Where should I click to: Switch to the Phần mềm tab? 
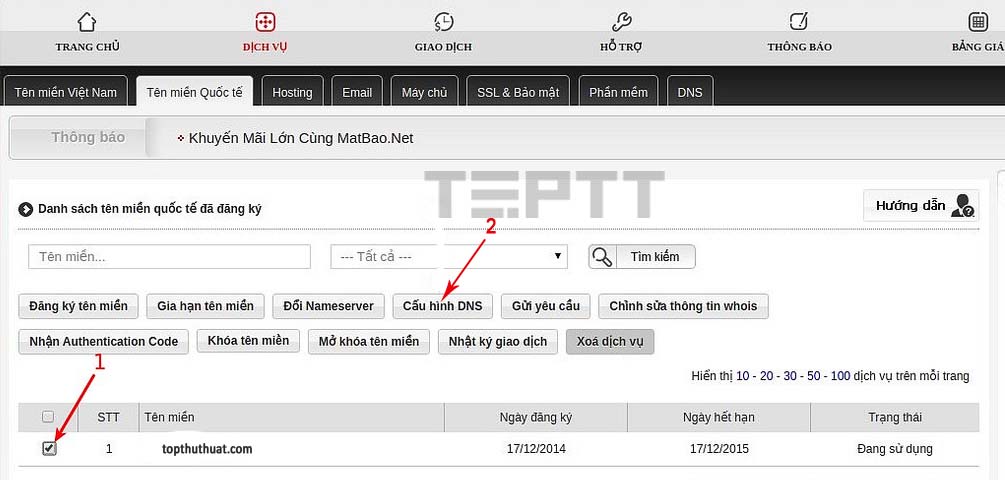[618, 91]
